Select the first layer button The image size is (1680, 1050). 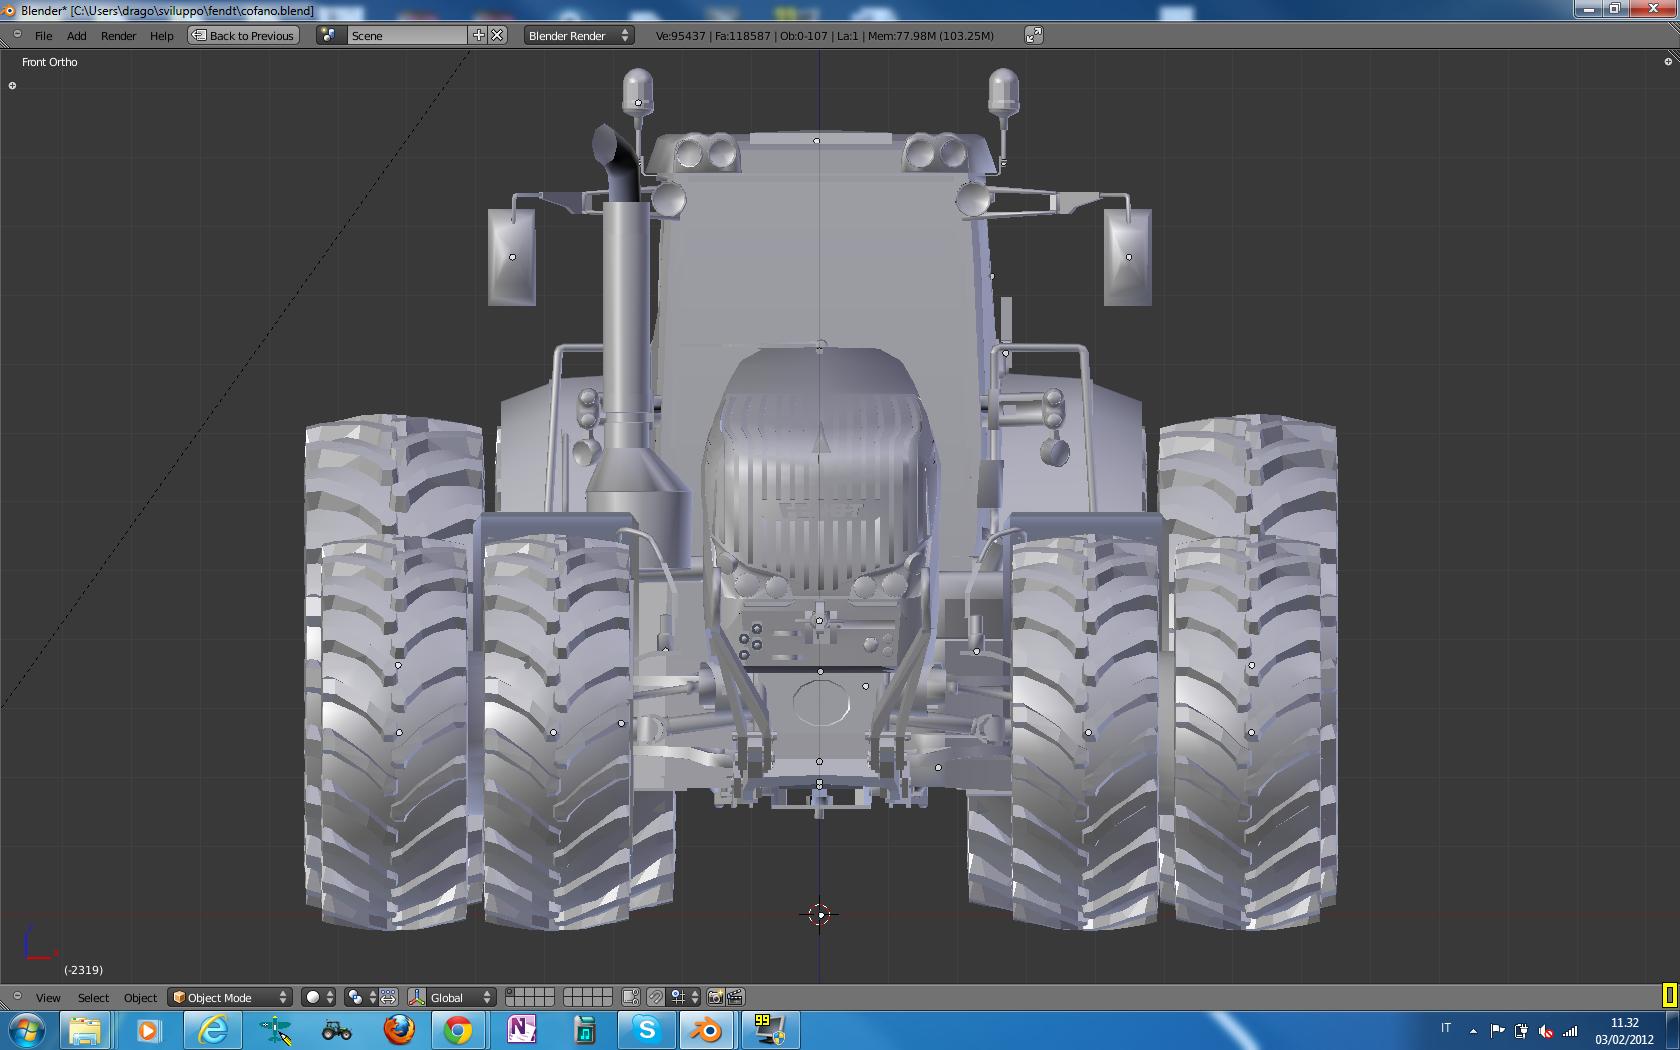click(x=510, y=993)
